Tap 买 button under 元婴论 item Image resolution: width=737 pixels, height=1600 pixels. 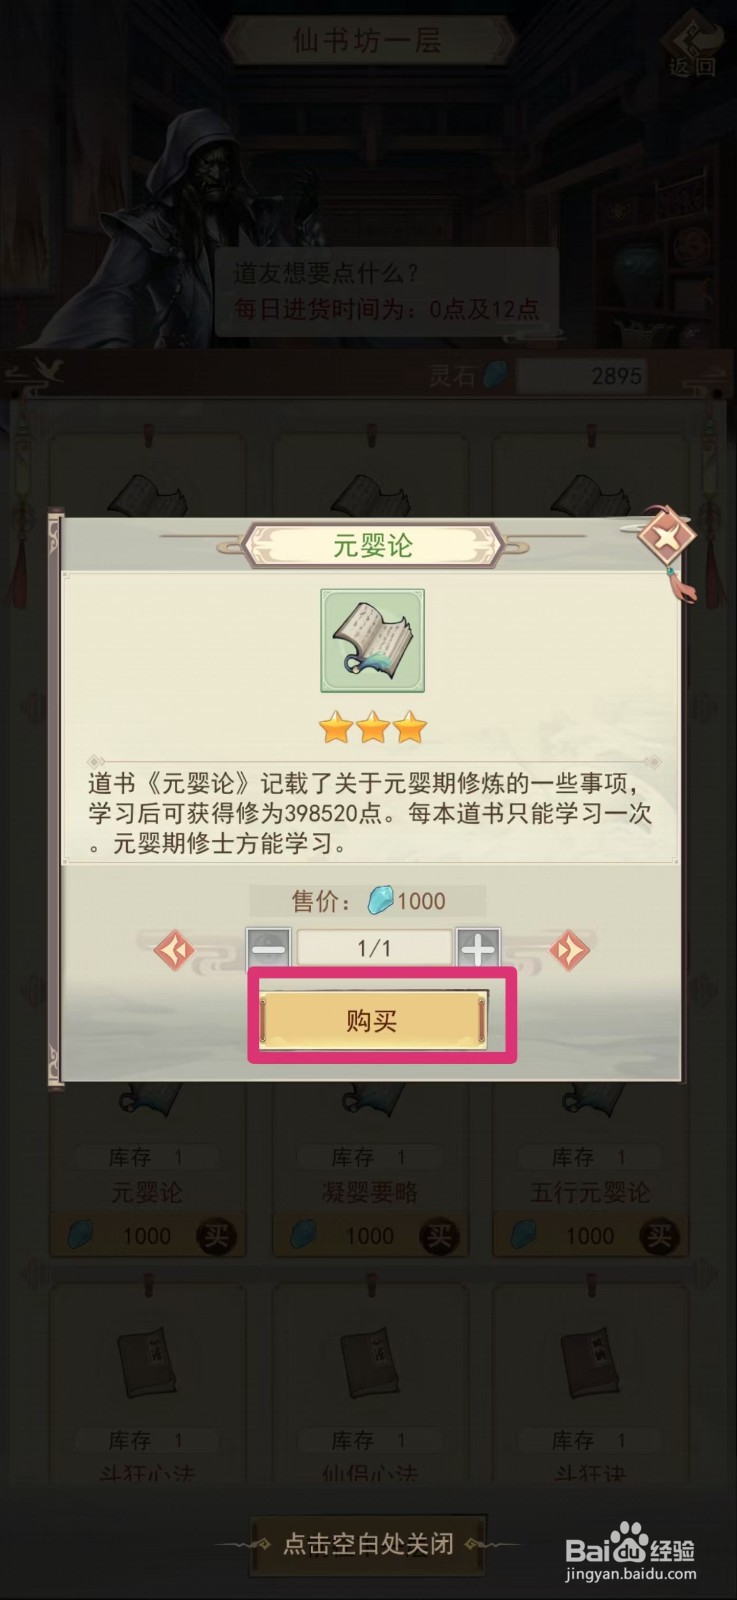(x=215, y=1236)
